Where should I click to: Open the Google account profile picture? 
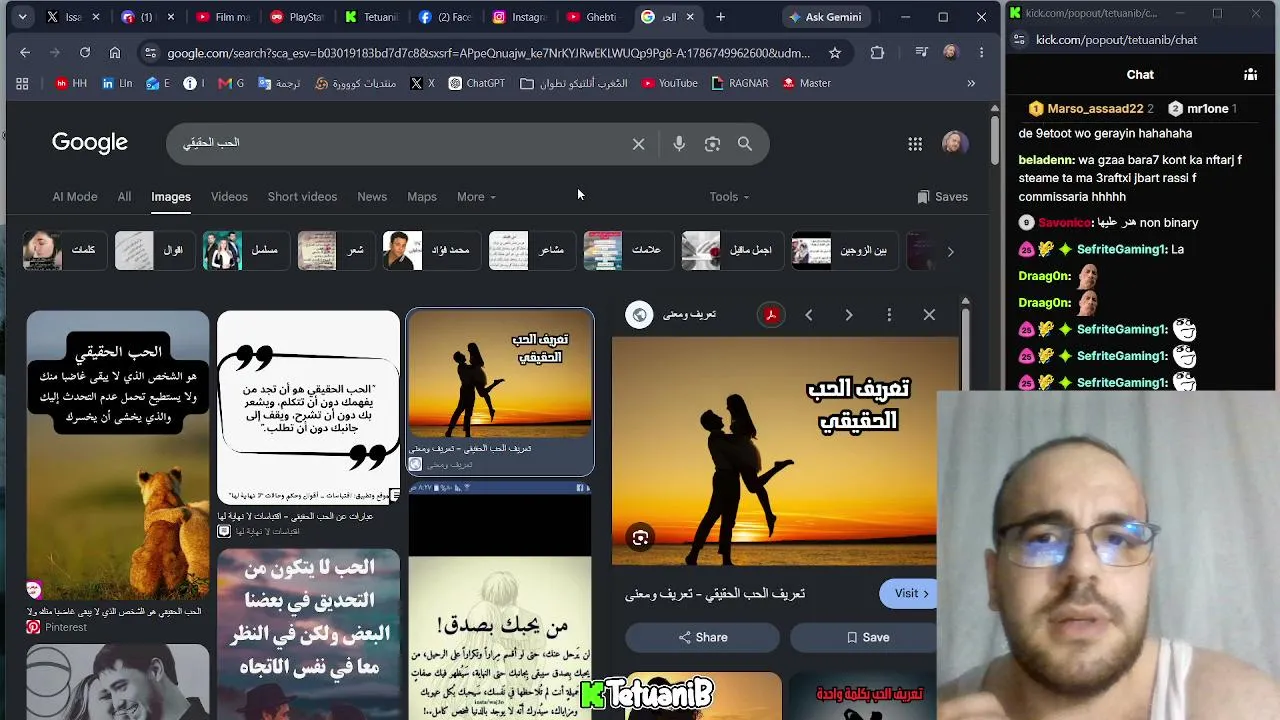955,143
